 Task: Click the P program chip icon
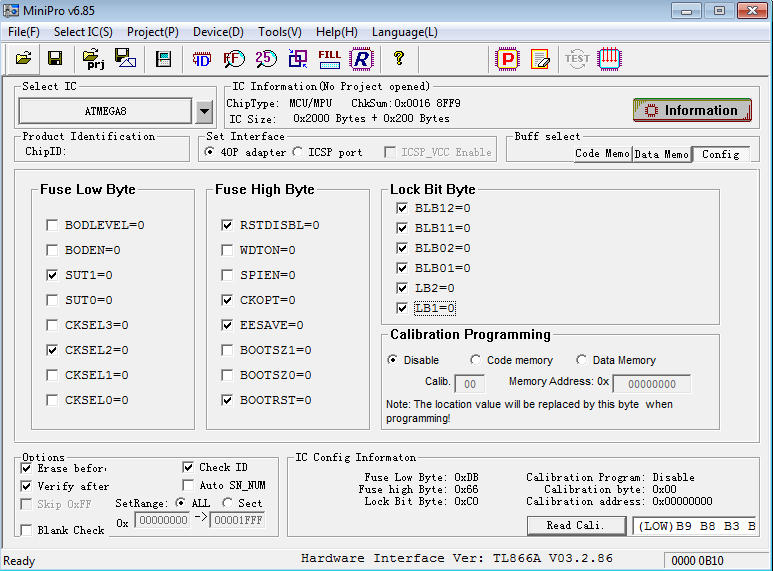click(x=508, y=59)
